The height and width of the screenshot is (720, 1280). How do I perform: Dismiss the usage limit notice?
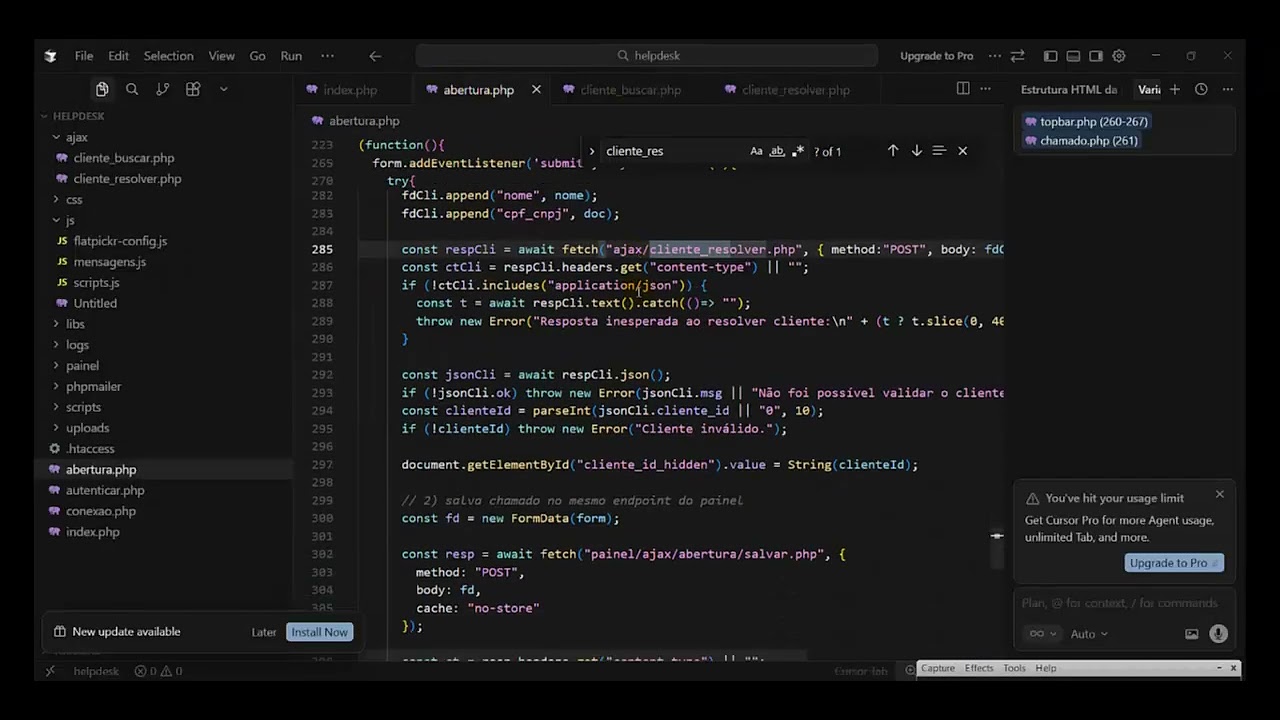pos(1219,494)
